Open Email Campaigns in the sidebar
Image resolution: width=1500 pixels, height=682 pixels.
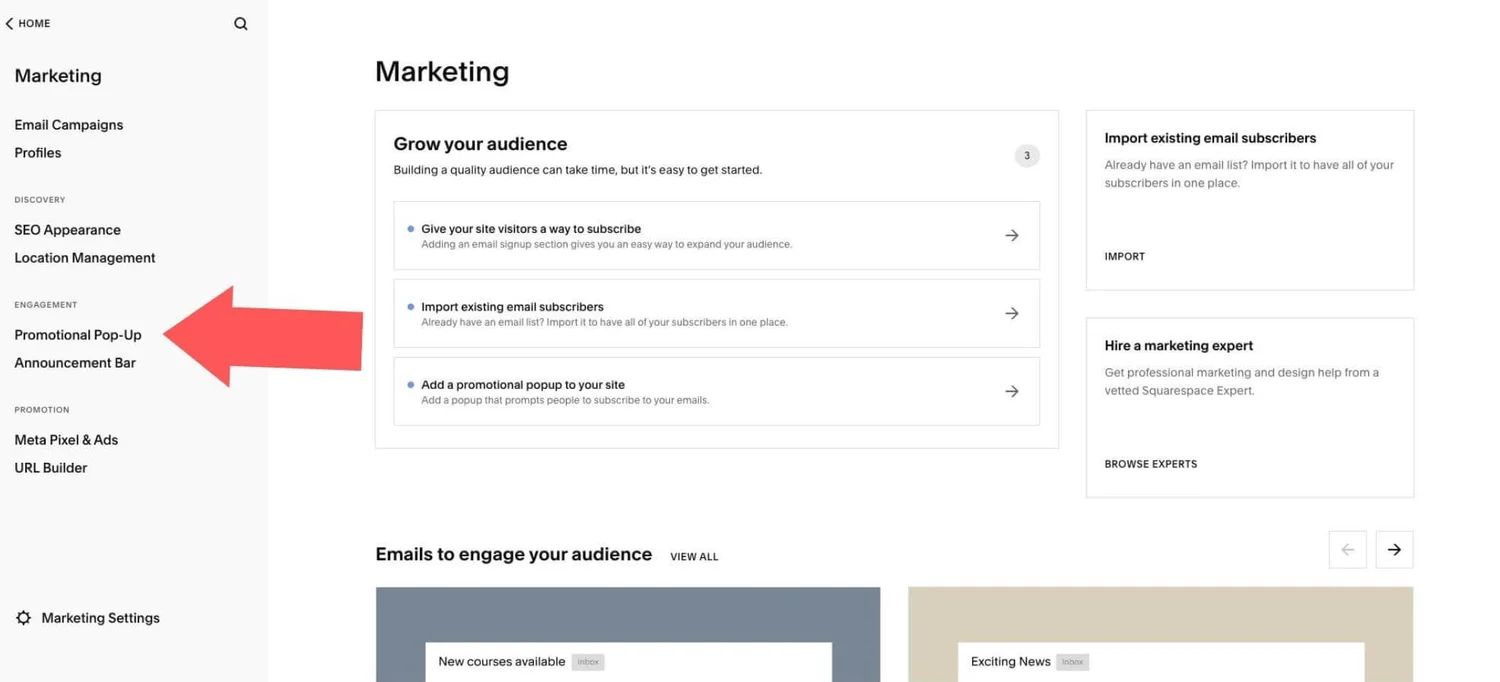(68, 124)
